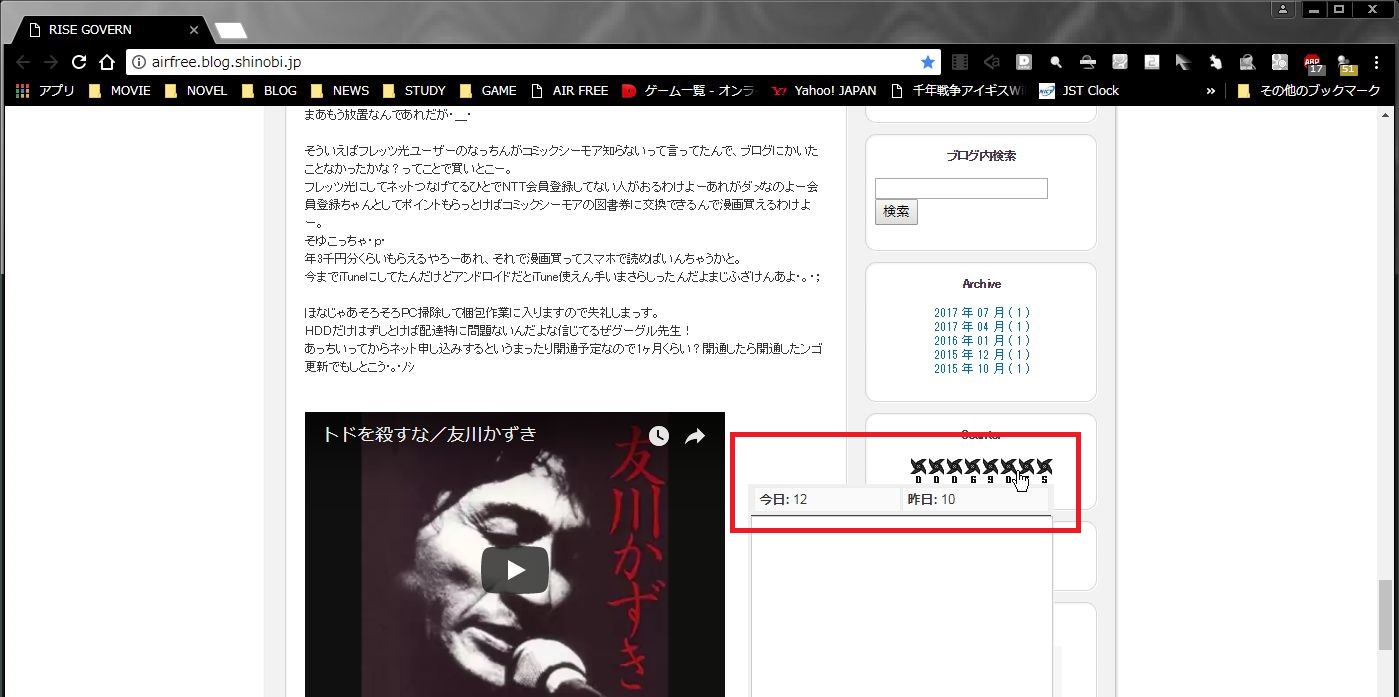1399x697 pixels.
Task: Click the Share arrow icon on video
Action: 695,435
